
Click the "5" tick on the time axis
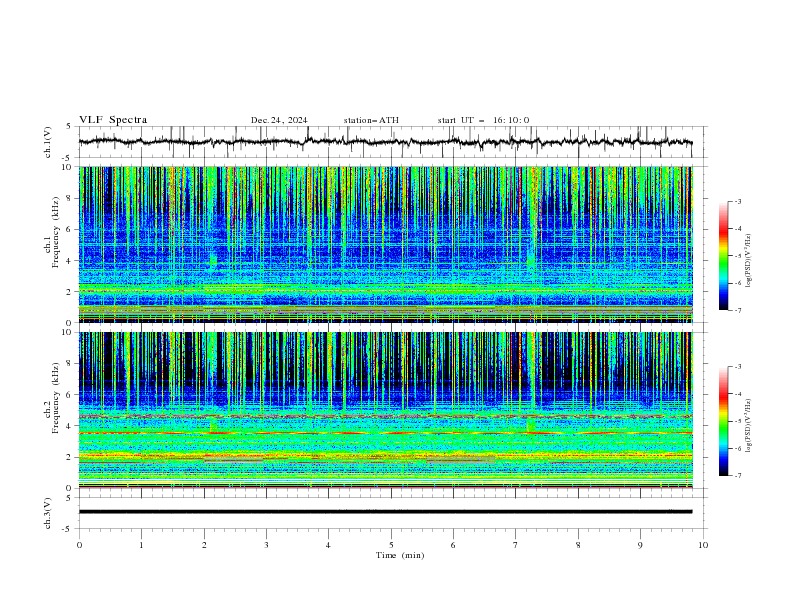391,545
